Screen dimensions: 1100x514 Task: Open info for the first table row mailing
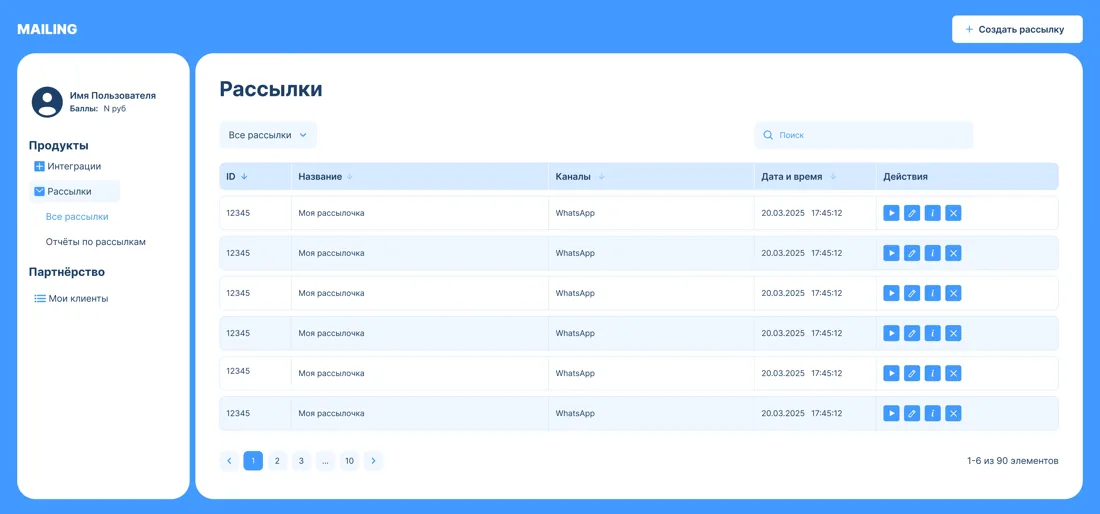[932, 213]
